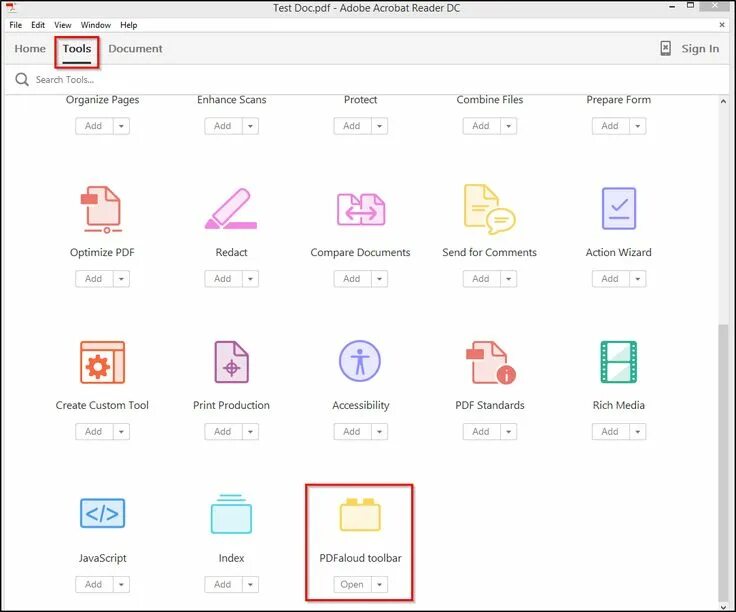Screen dimensions: 736x612
Task: Click the PDFaloud toolbar plugin icon
Action: click(360, 514)
